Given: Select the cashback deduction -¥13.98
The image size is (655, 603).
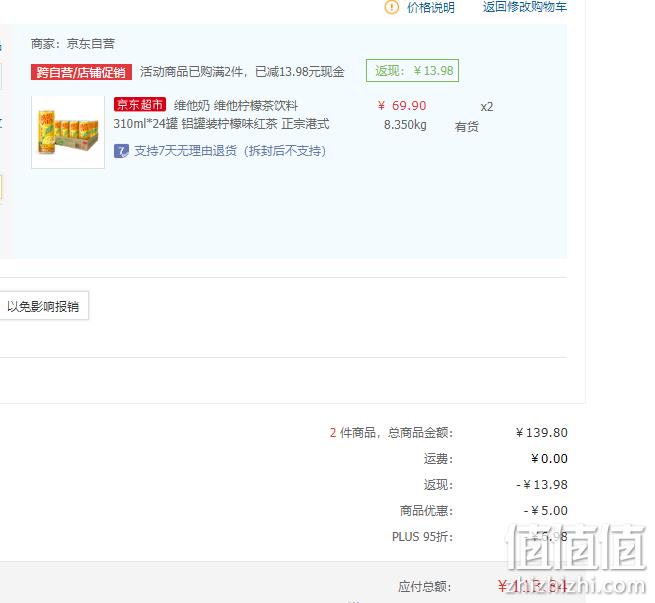Looking at the screenshot, I should tap(542, 484).
